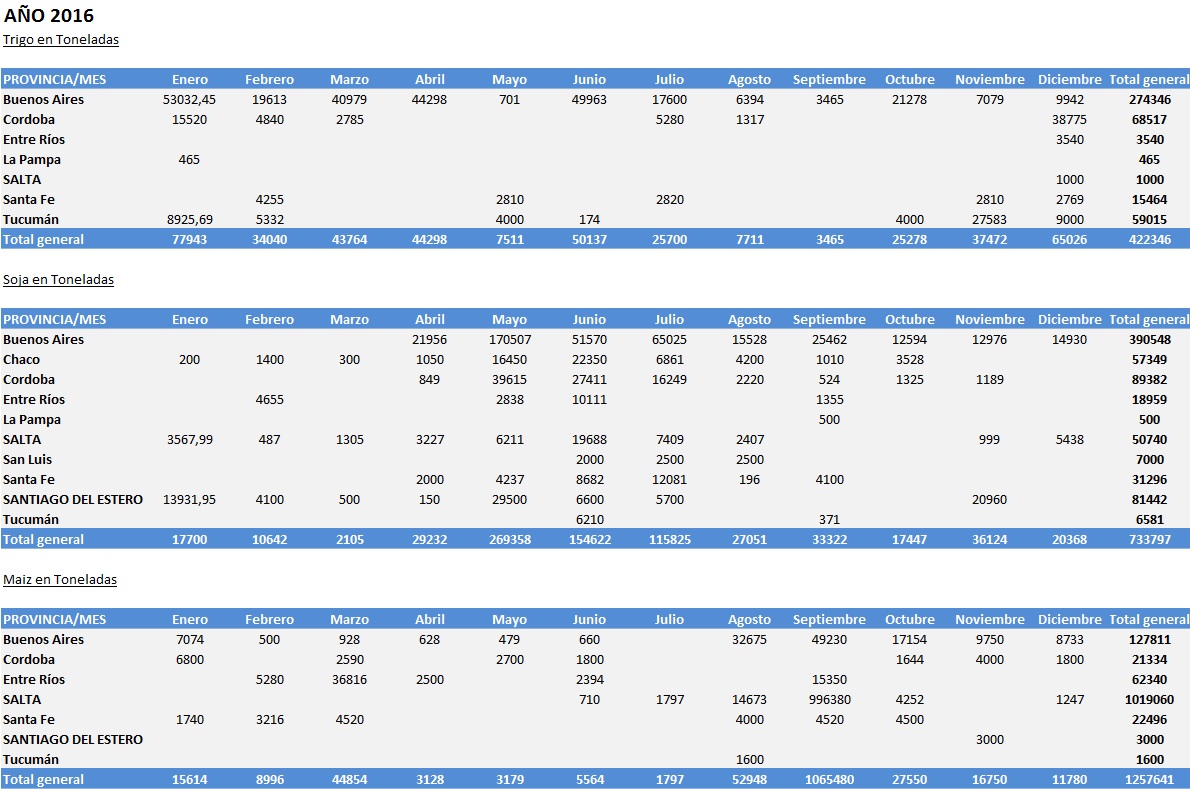Click Trigo Santa Fe total 15464
This screenshot has height=789, width=1190.
click(1150, 200)
